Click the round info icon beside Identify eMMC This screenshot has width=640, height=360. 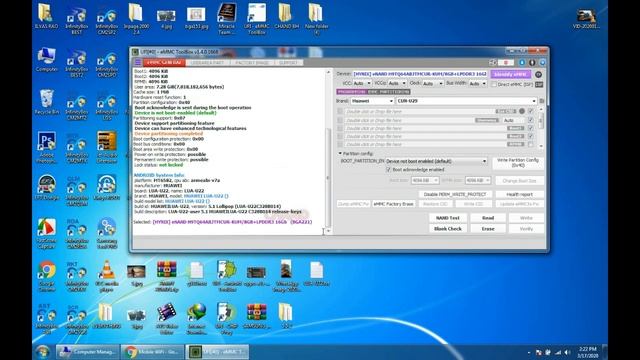coord(538,75)
